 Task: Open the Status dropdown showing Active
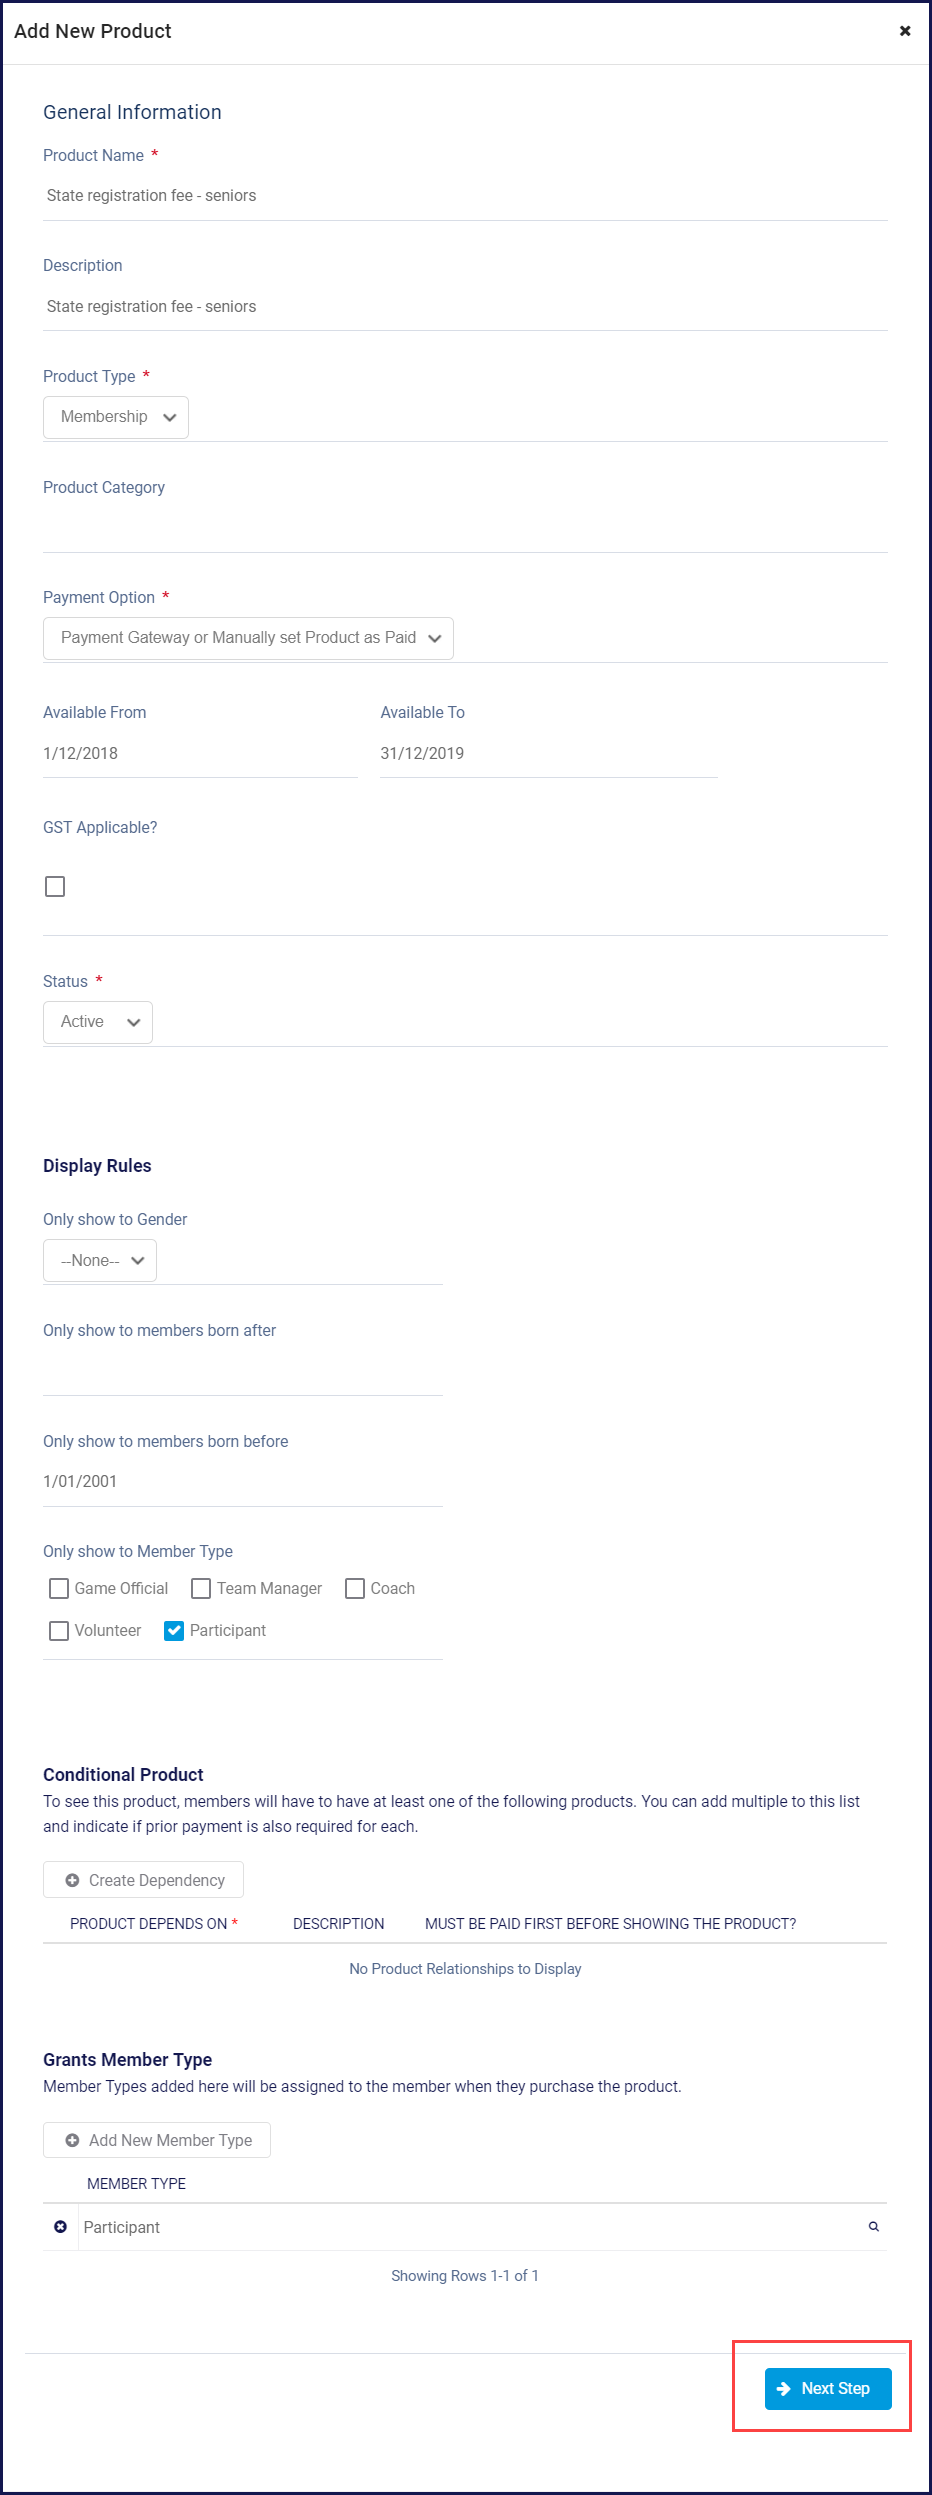click(98, 1022)
